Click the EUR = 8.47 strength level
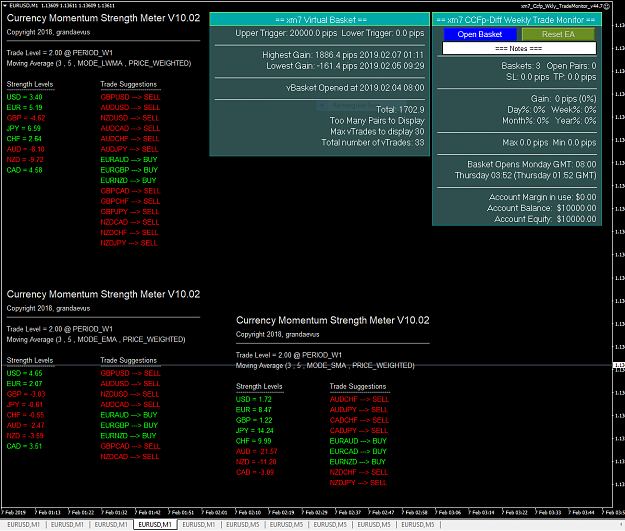The image size is (625, 531). coord(254,410)
